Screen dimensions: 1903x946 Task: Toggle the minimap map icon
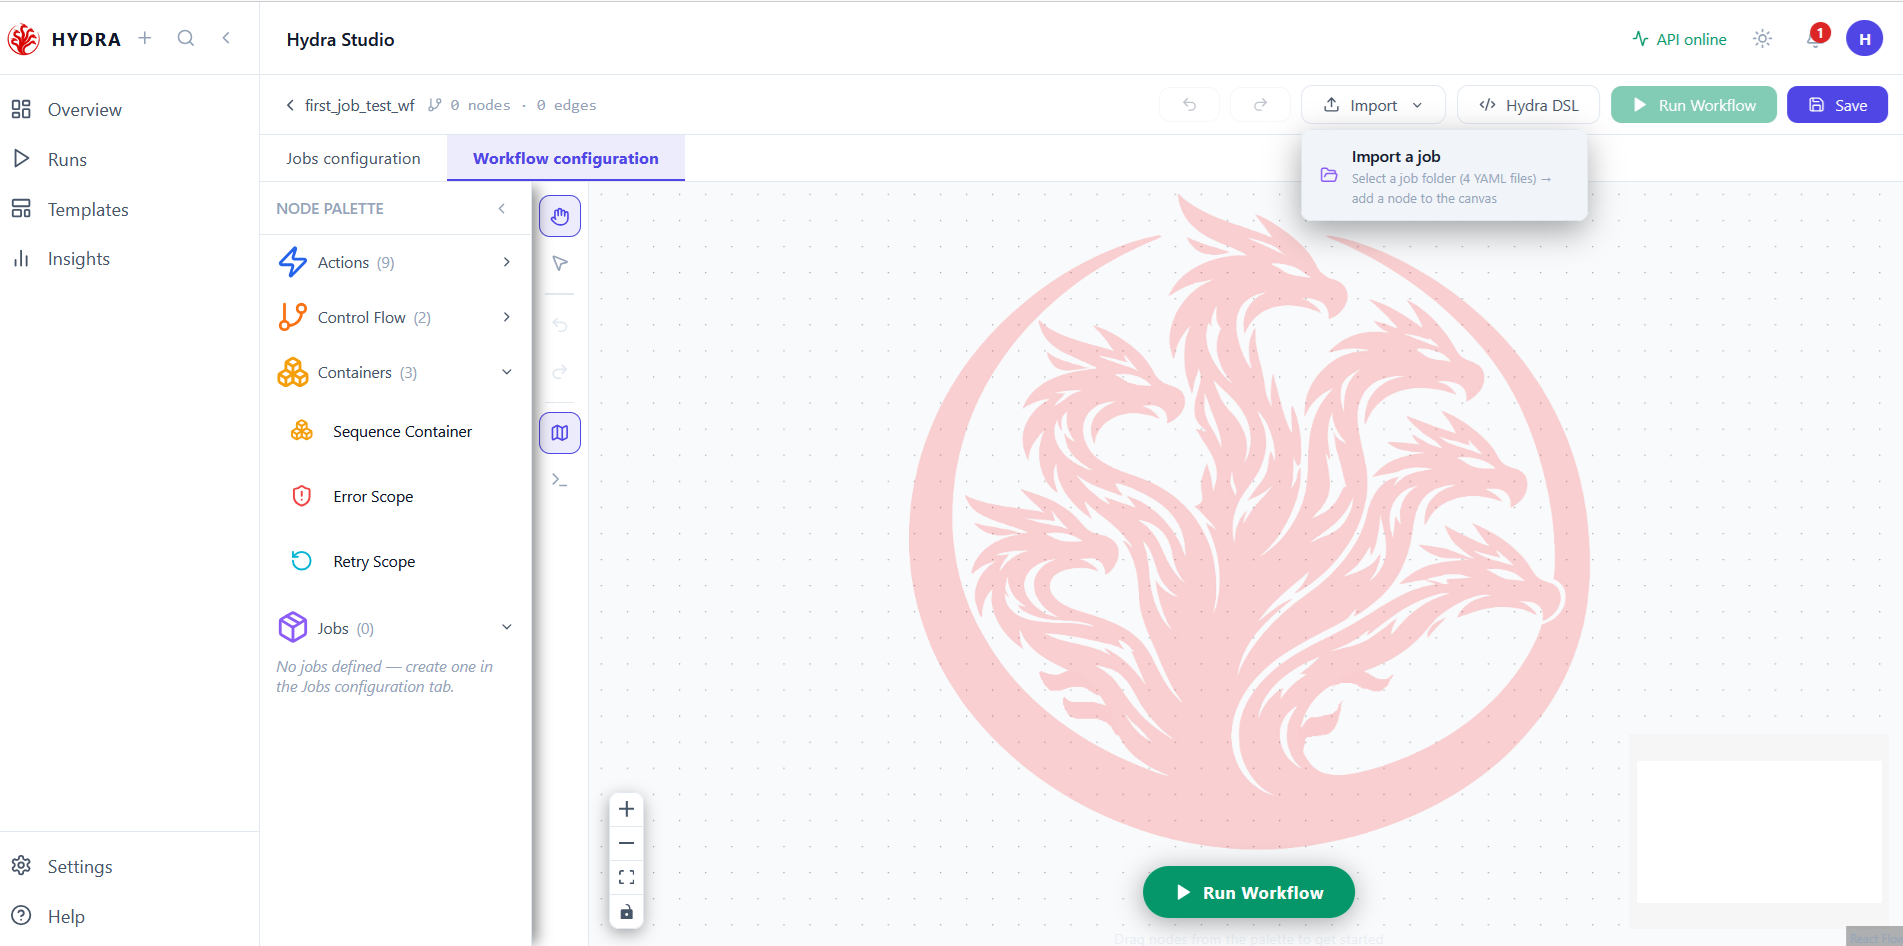coord(560,433)
